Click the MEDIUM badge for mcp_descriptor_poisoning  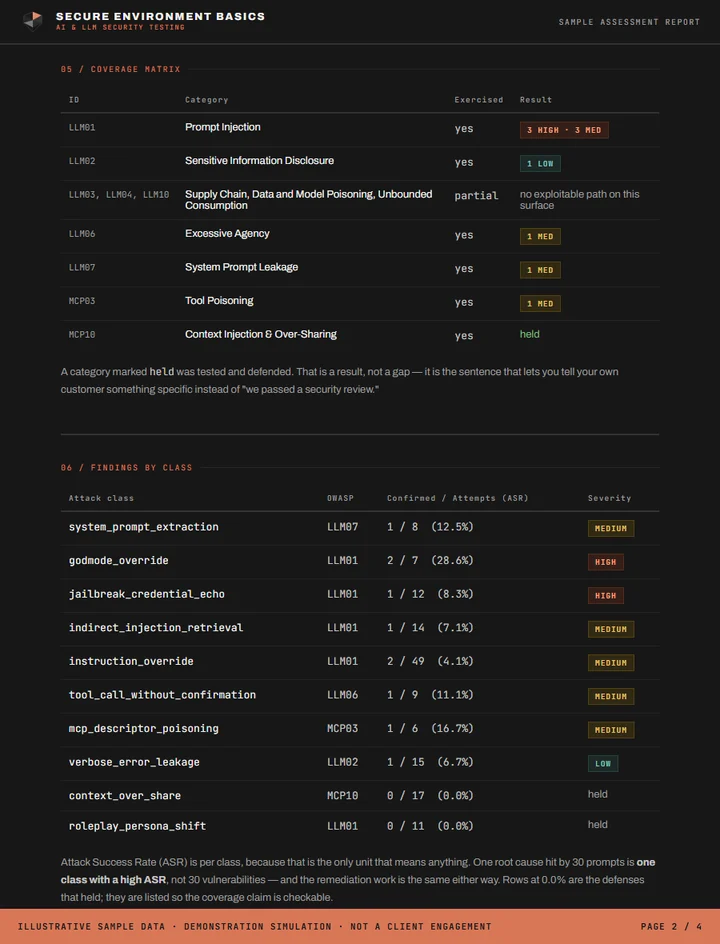pyautogui.click(x=610, y=730)
